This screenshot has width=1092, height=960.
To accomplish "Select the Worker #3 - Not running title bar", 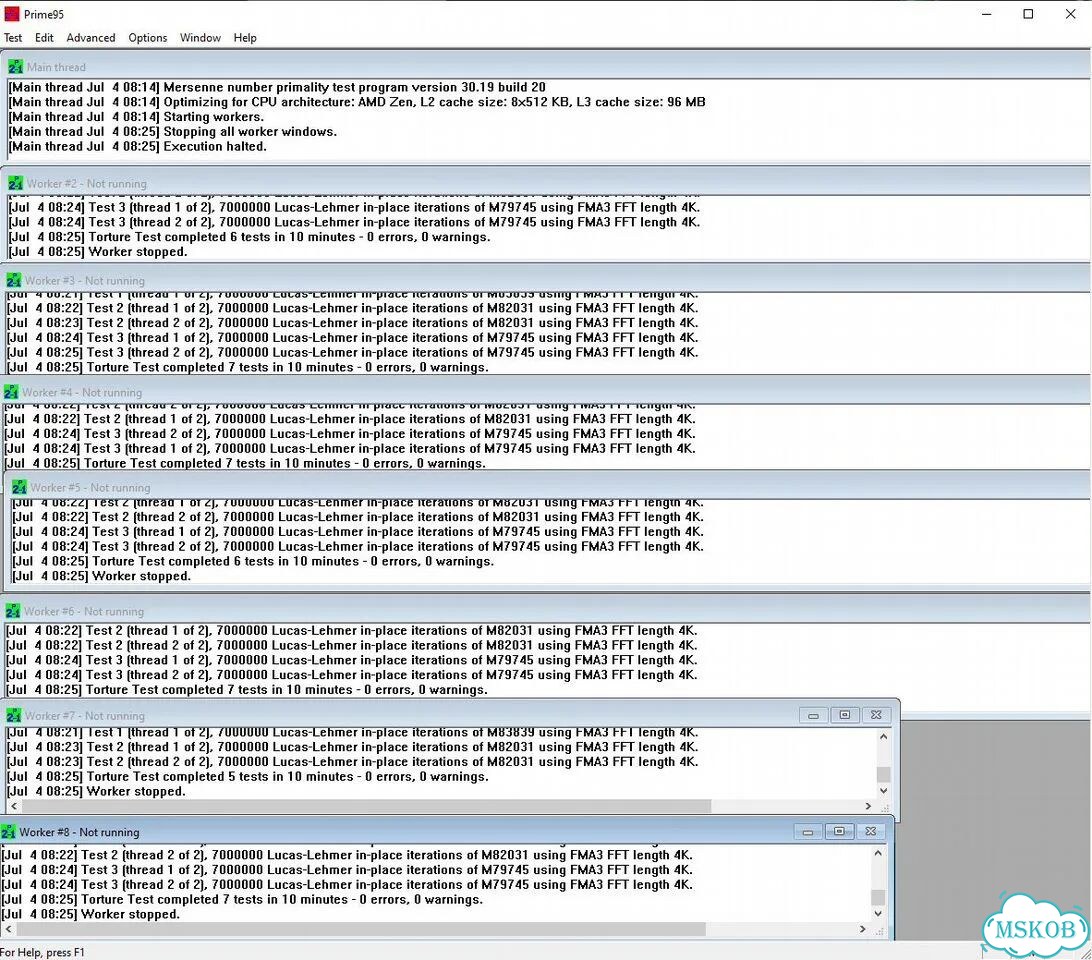I will (546, 280).
